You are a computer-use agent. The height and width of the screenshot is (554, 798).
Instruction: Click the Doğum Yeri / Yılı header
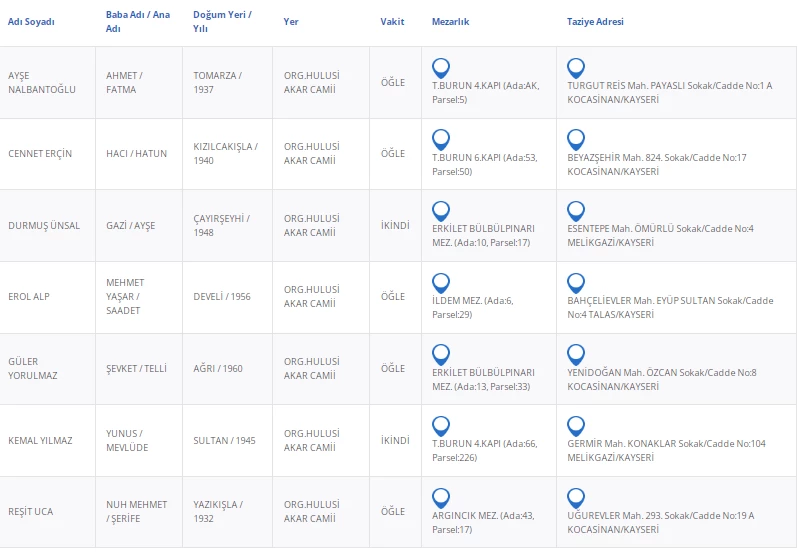coord(222,22)
